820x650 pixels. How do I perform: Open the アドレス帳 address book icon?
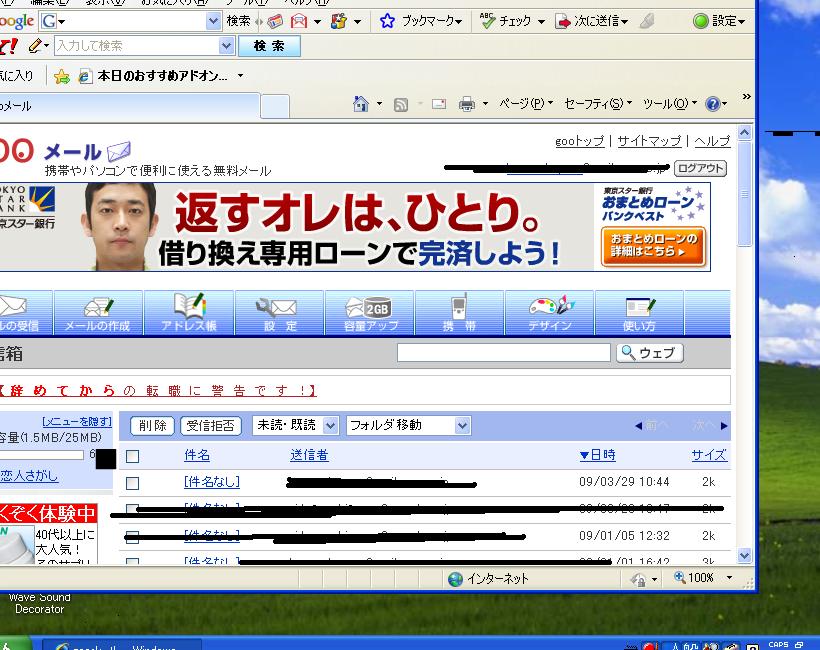[x=189, y=313]
